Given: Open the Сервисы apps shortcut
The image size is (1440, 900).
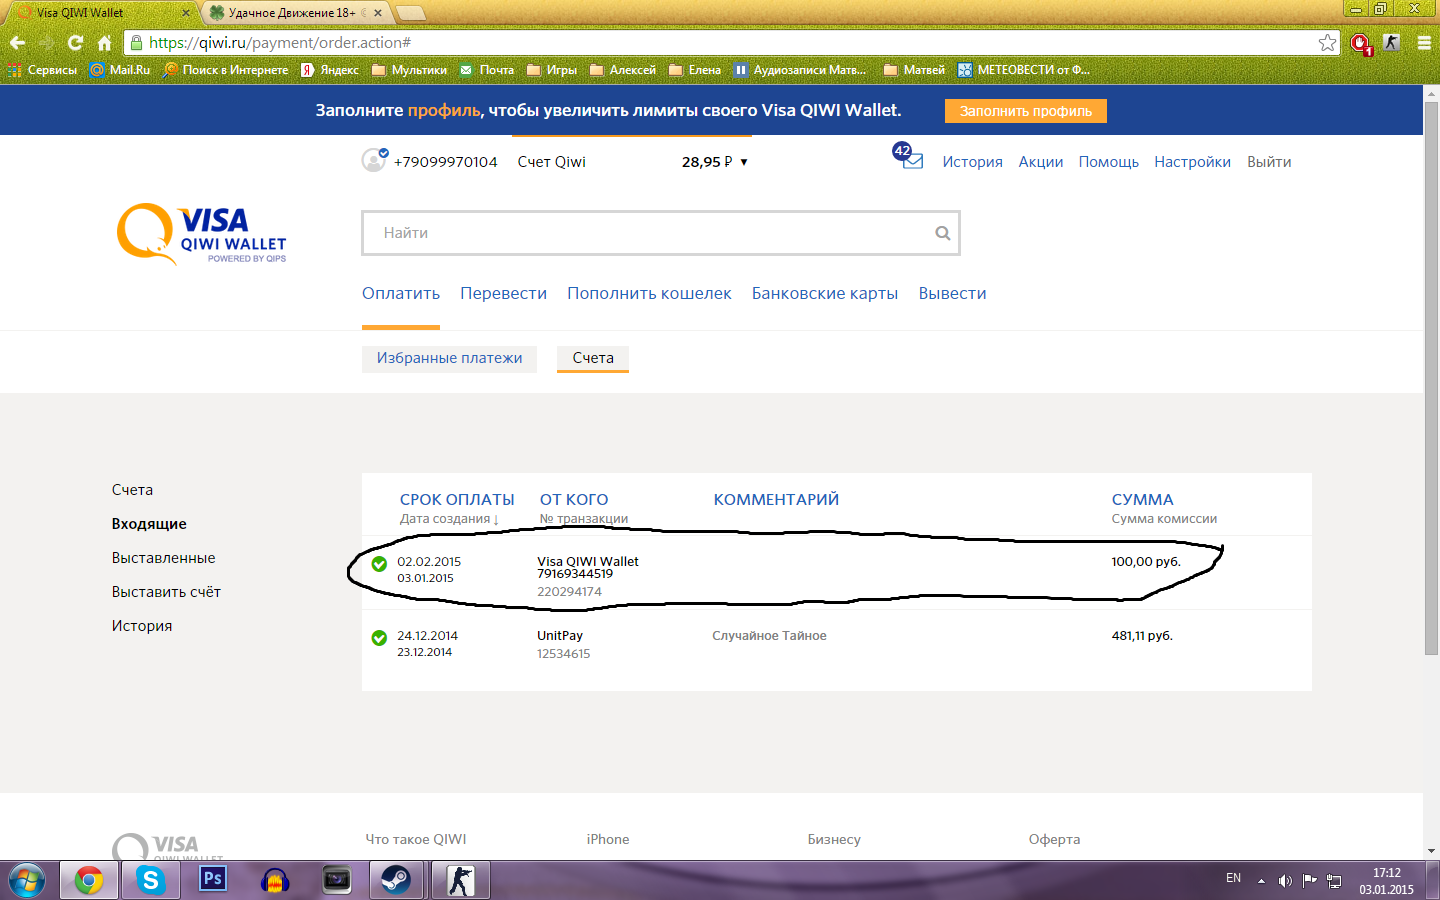Looking at the screenshot, I should point(42,70).
